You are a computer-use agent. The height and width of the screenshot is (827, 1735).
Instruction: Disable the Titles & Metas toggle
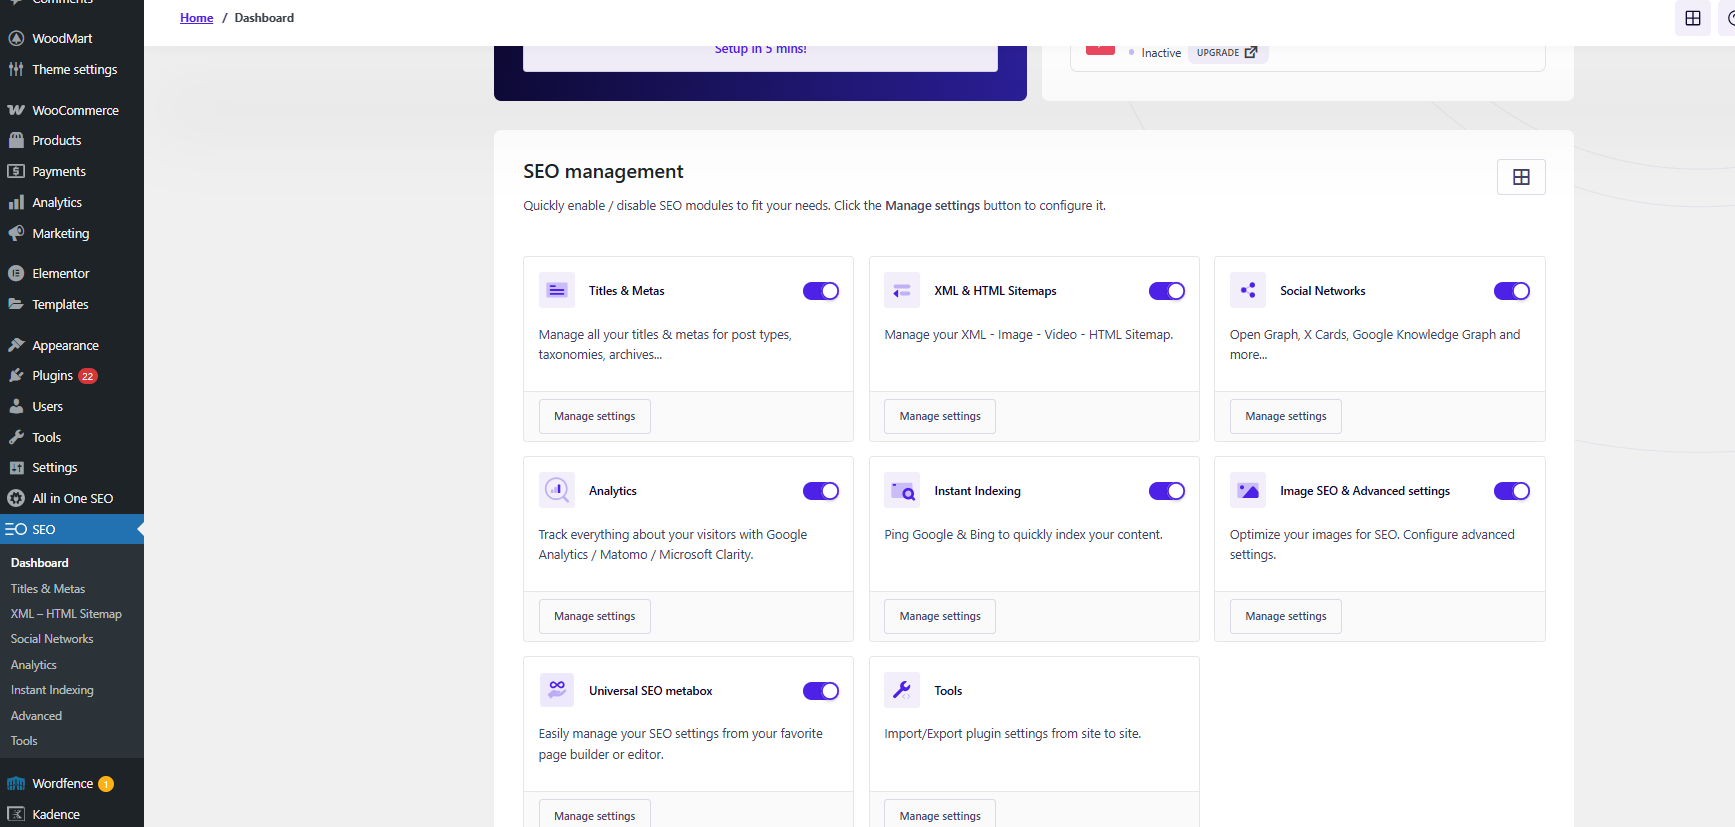click(820, 291)
